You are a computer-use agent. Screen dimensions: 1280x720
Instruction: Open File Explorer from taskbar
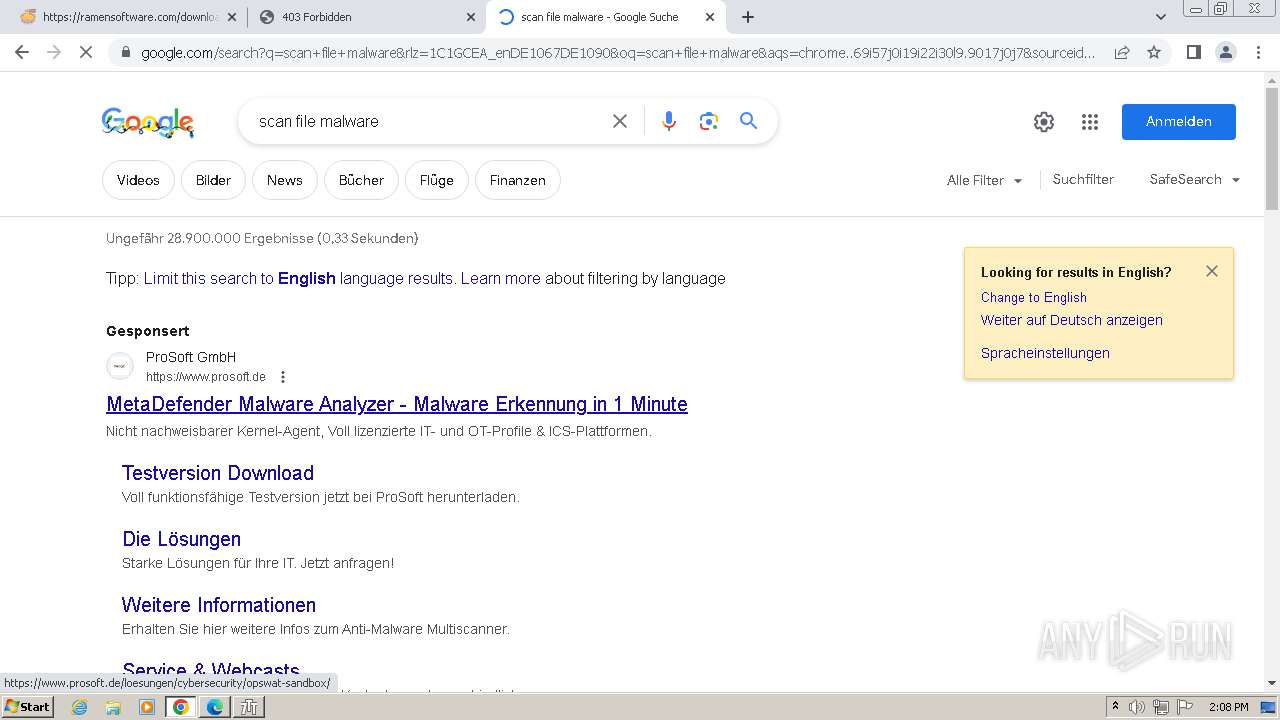pos(113,707)
